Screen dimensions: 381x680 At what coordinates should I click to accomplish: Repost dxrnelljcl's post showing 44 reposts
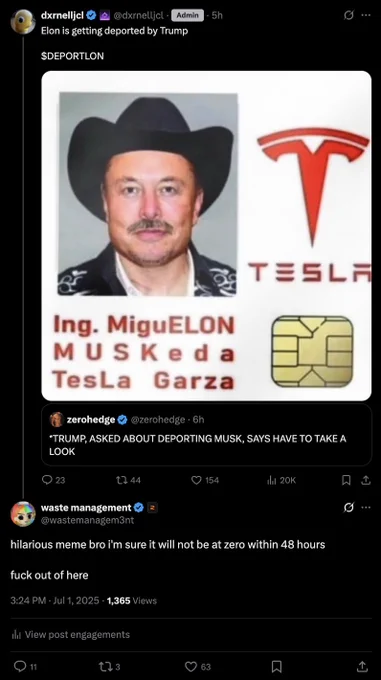coord(128,480)
